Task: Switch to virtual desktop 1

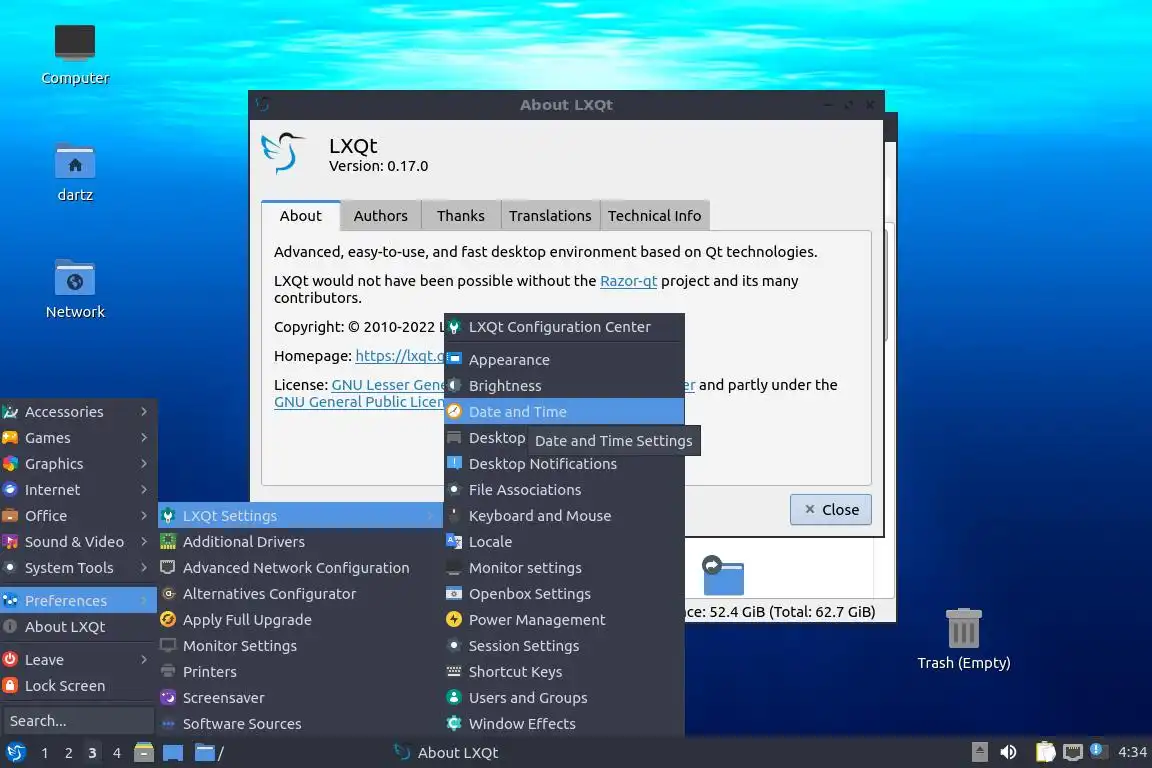Action: tap(45, 753)
